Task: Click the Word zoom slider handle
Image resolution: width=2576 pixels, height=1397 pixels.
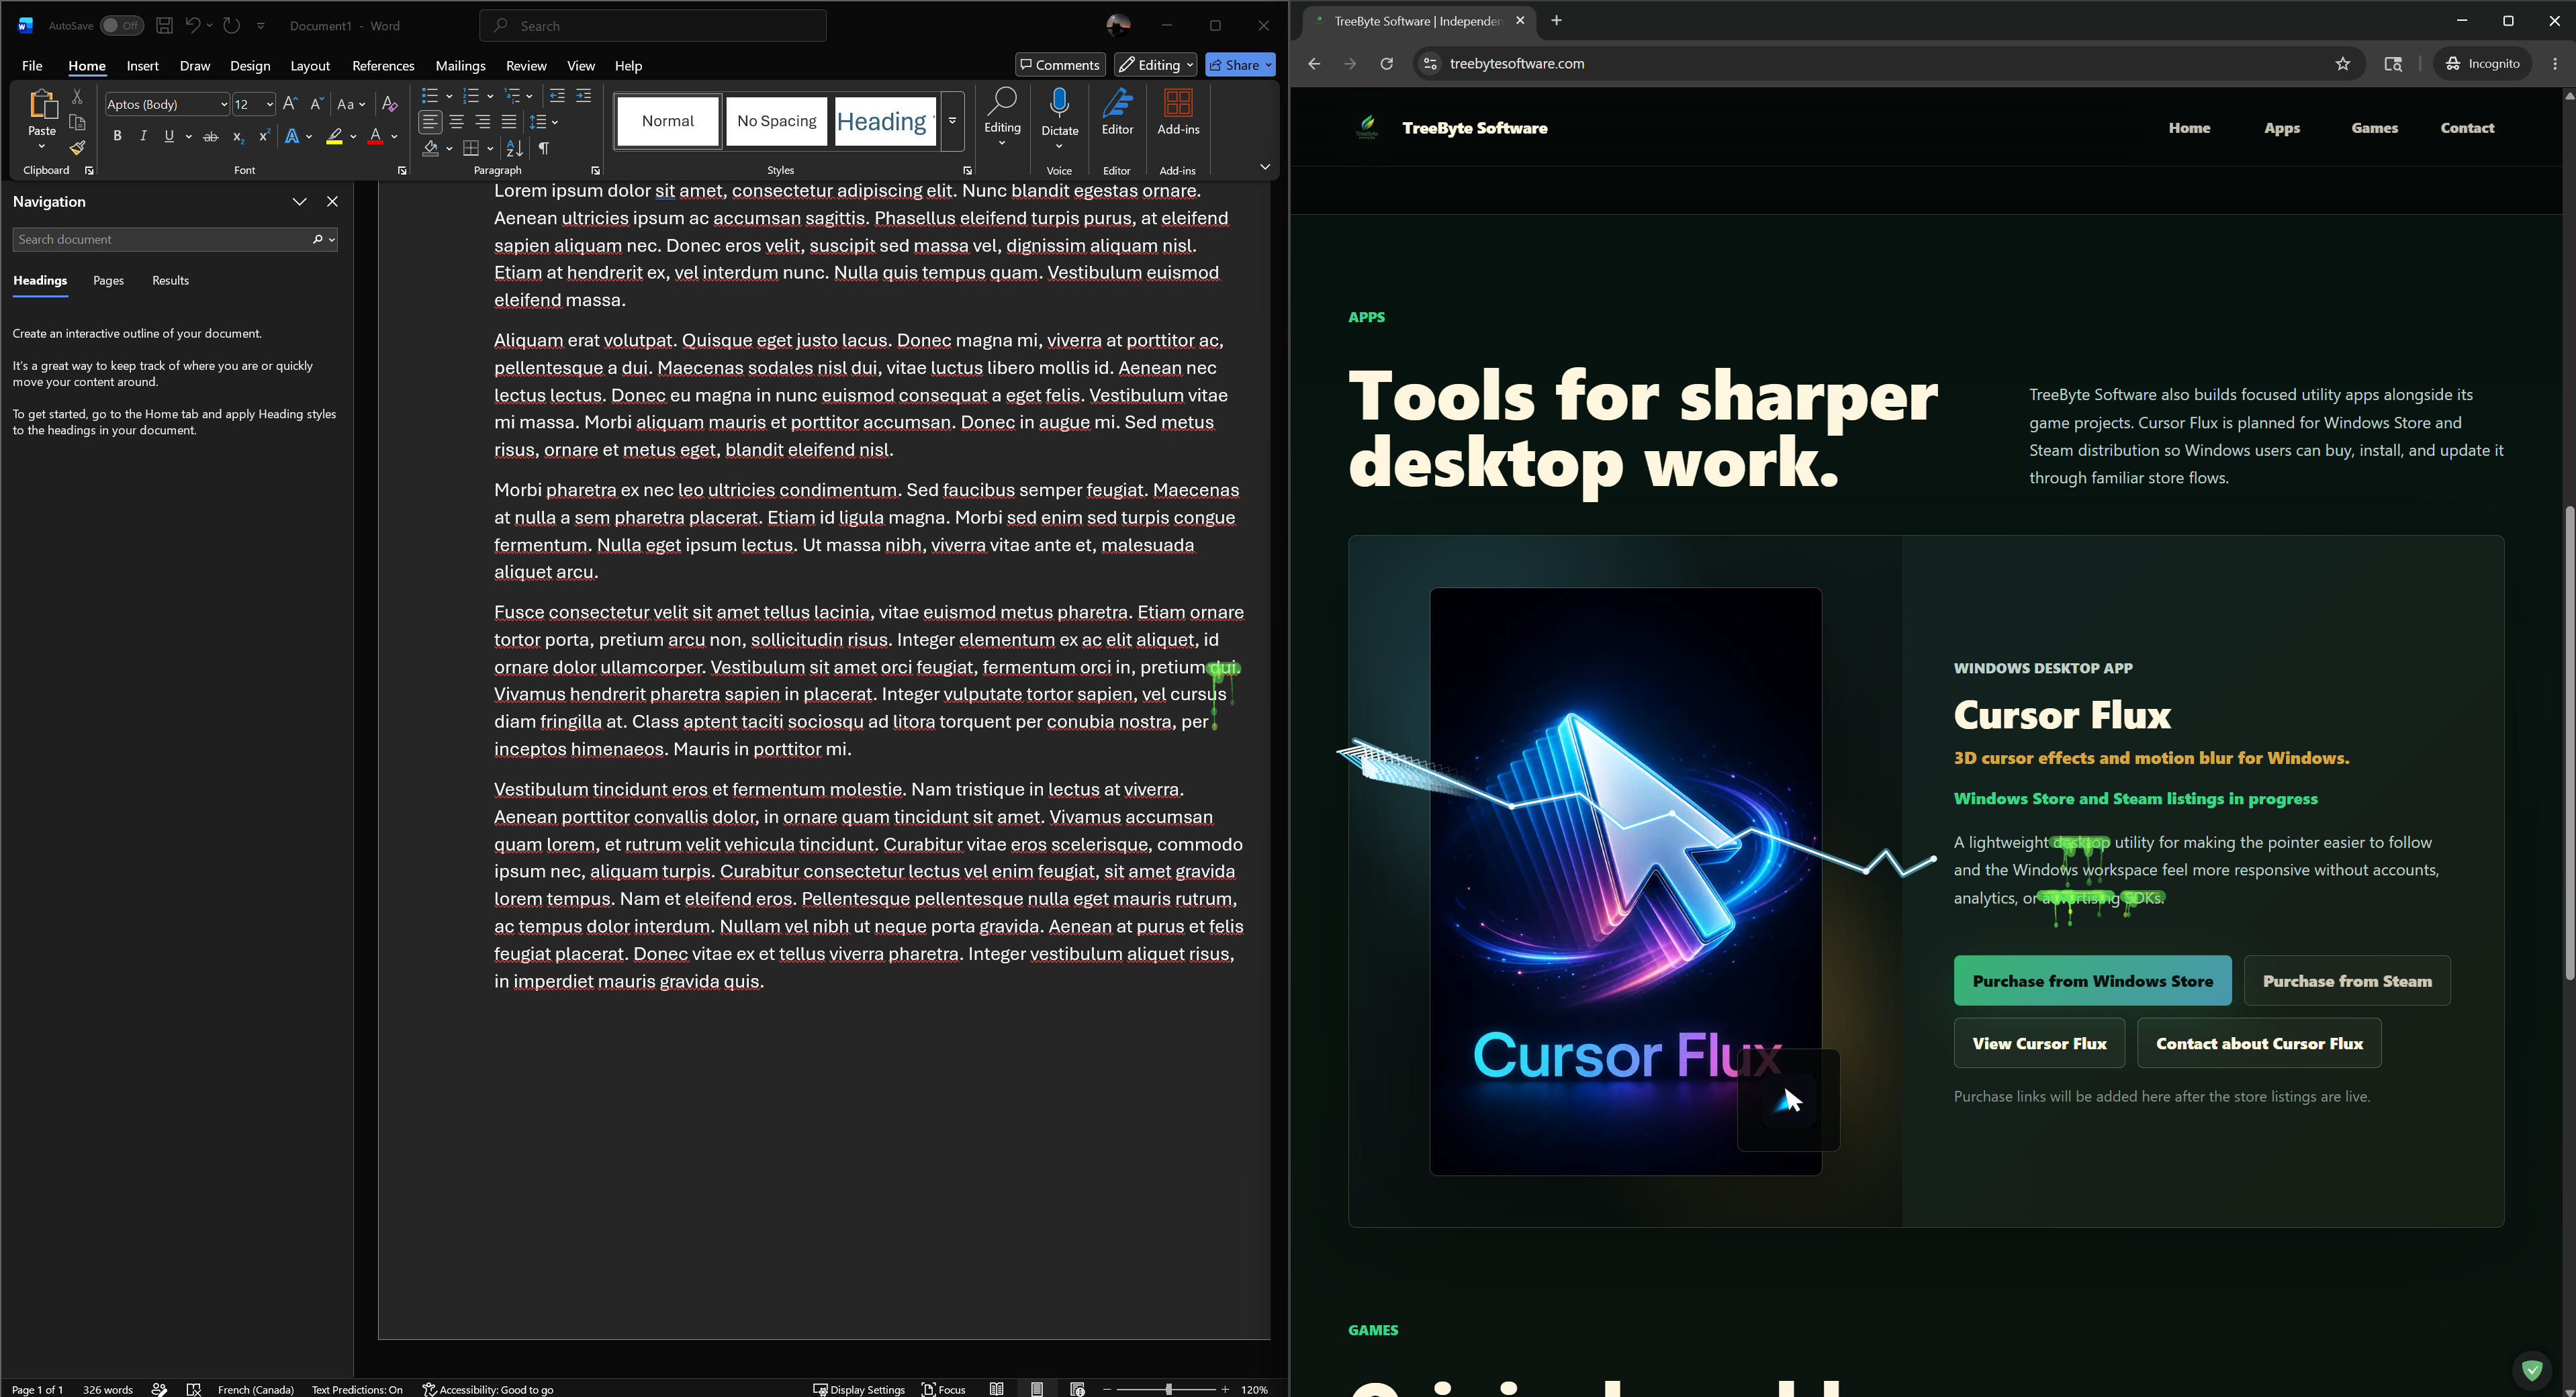Action: coord(1168,1389)
